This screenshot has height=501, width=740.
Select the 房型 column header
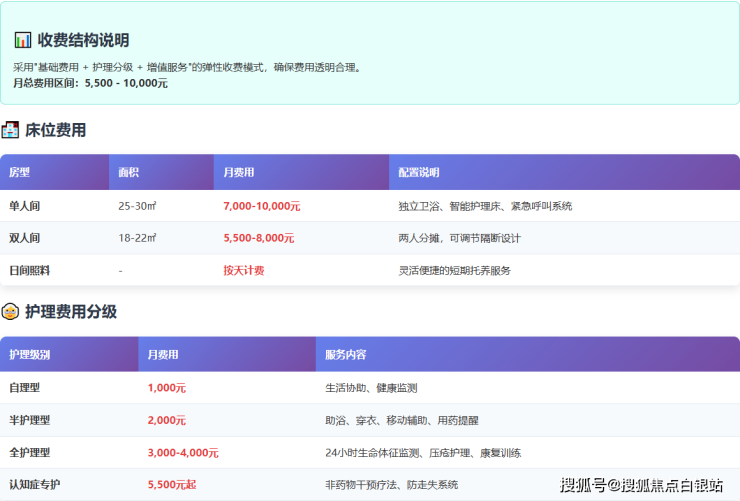(x=20, y=172)
